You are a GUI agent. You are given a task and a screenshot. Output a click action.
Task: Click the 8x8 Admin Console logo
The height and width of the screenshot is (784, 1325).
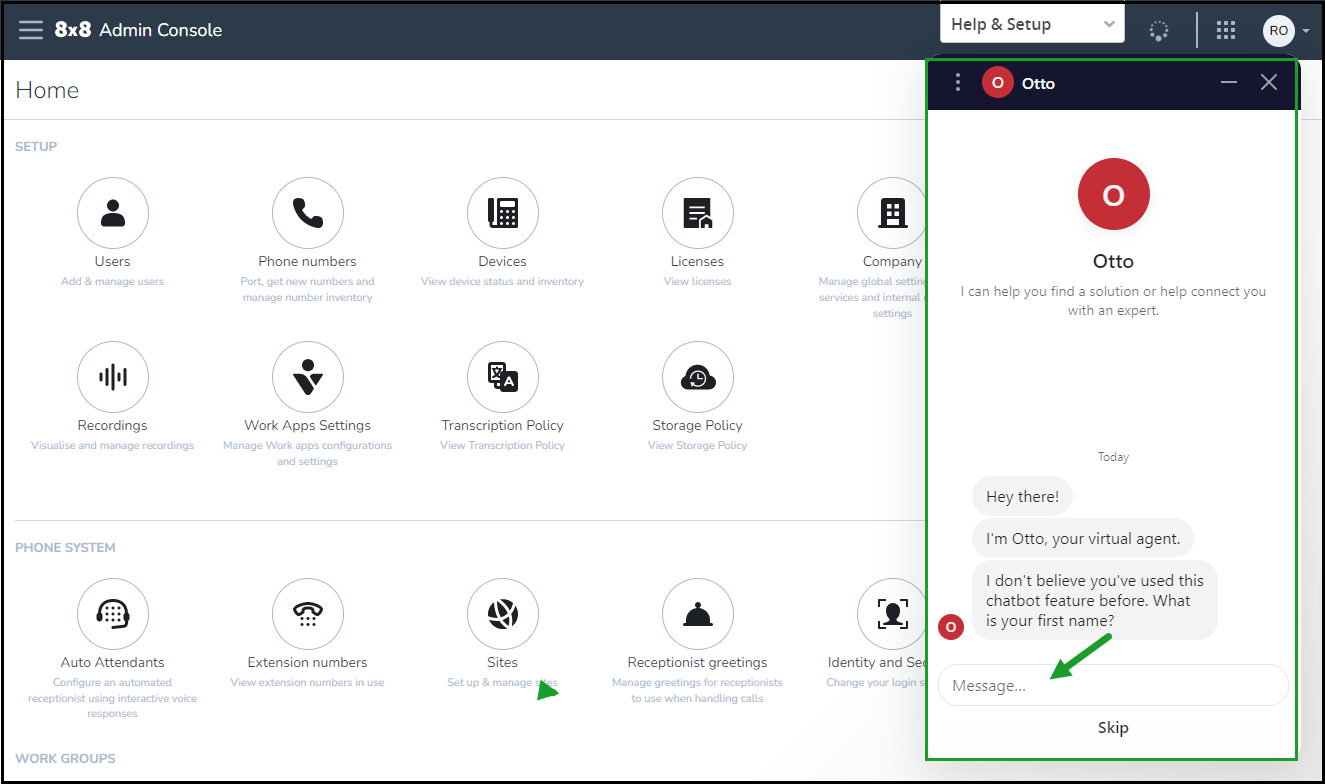coord(138,30)
